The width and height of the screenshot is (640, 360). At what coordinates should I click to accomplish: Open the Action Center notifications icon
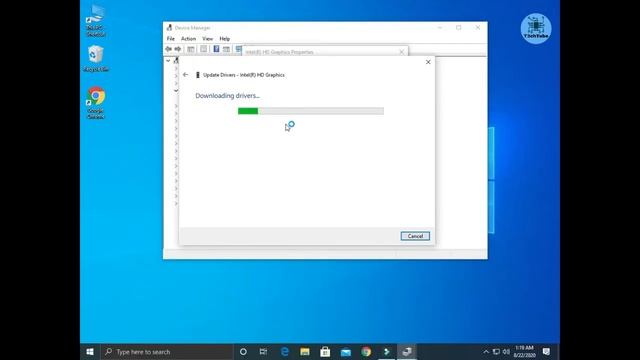coord(547,352)
